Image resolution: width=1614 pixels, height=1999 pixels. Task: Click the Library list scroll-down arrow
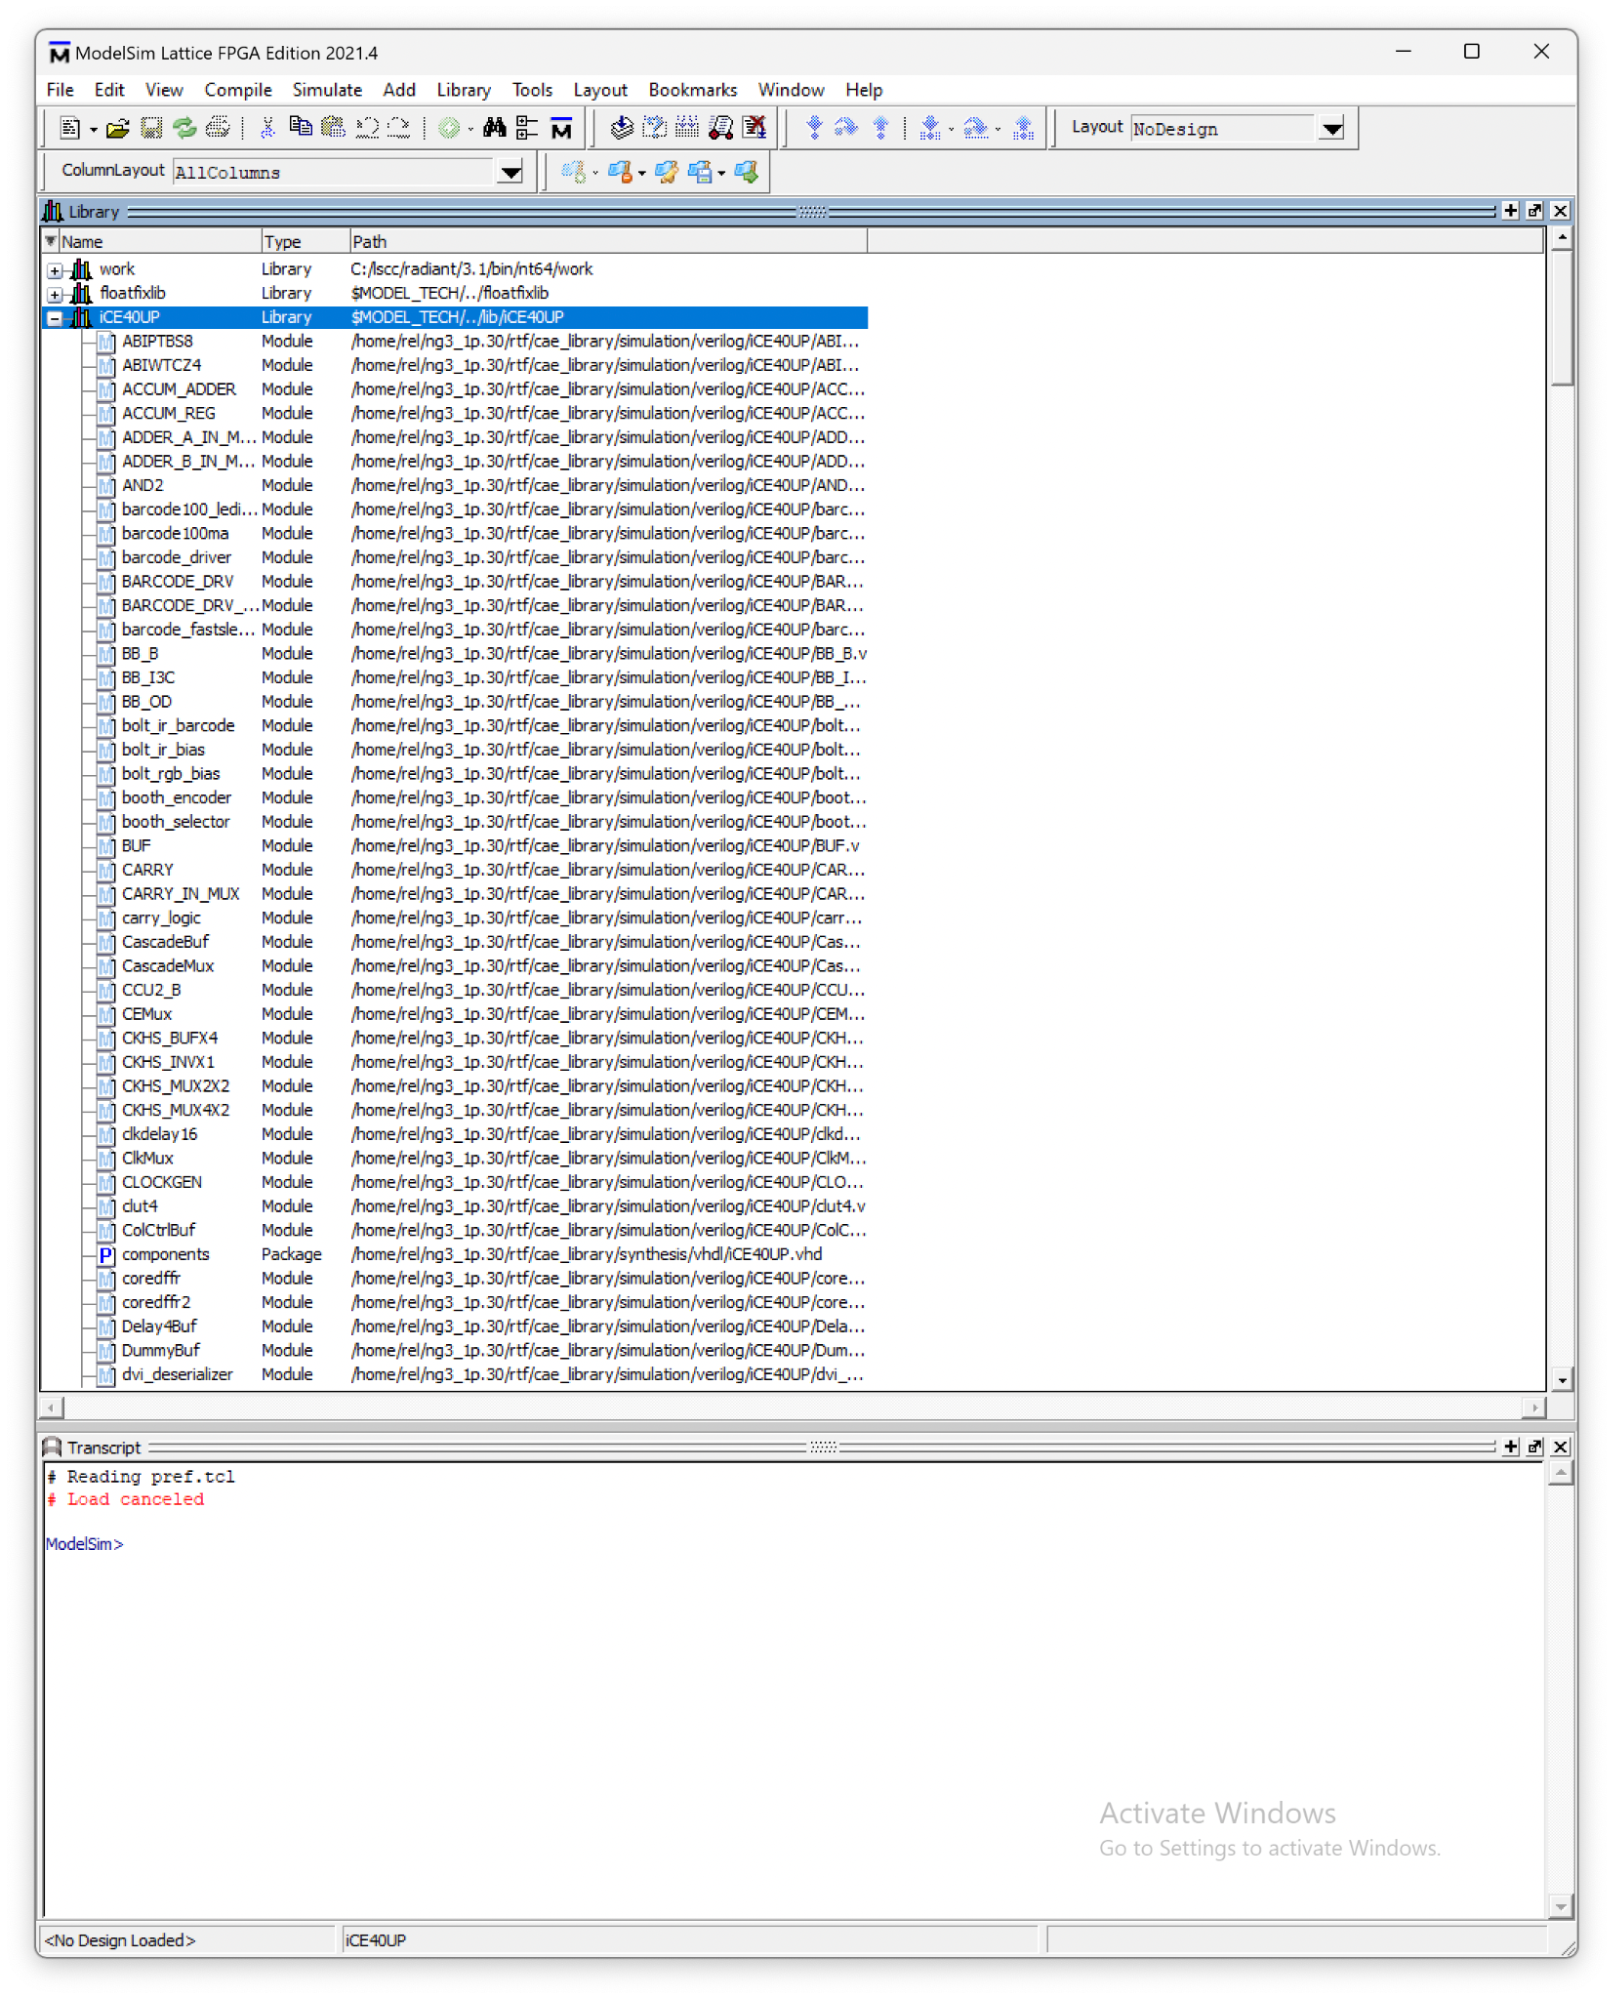tap(1561, 1380)
